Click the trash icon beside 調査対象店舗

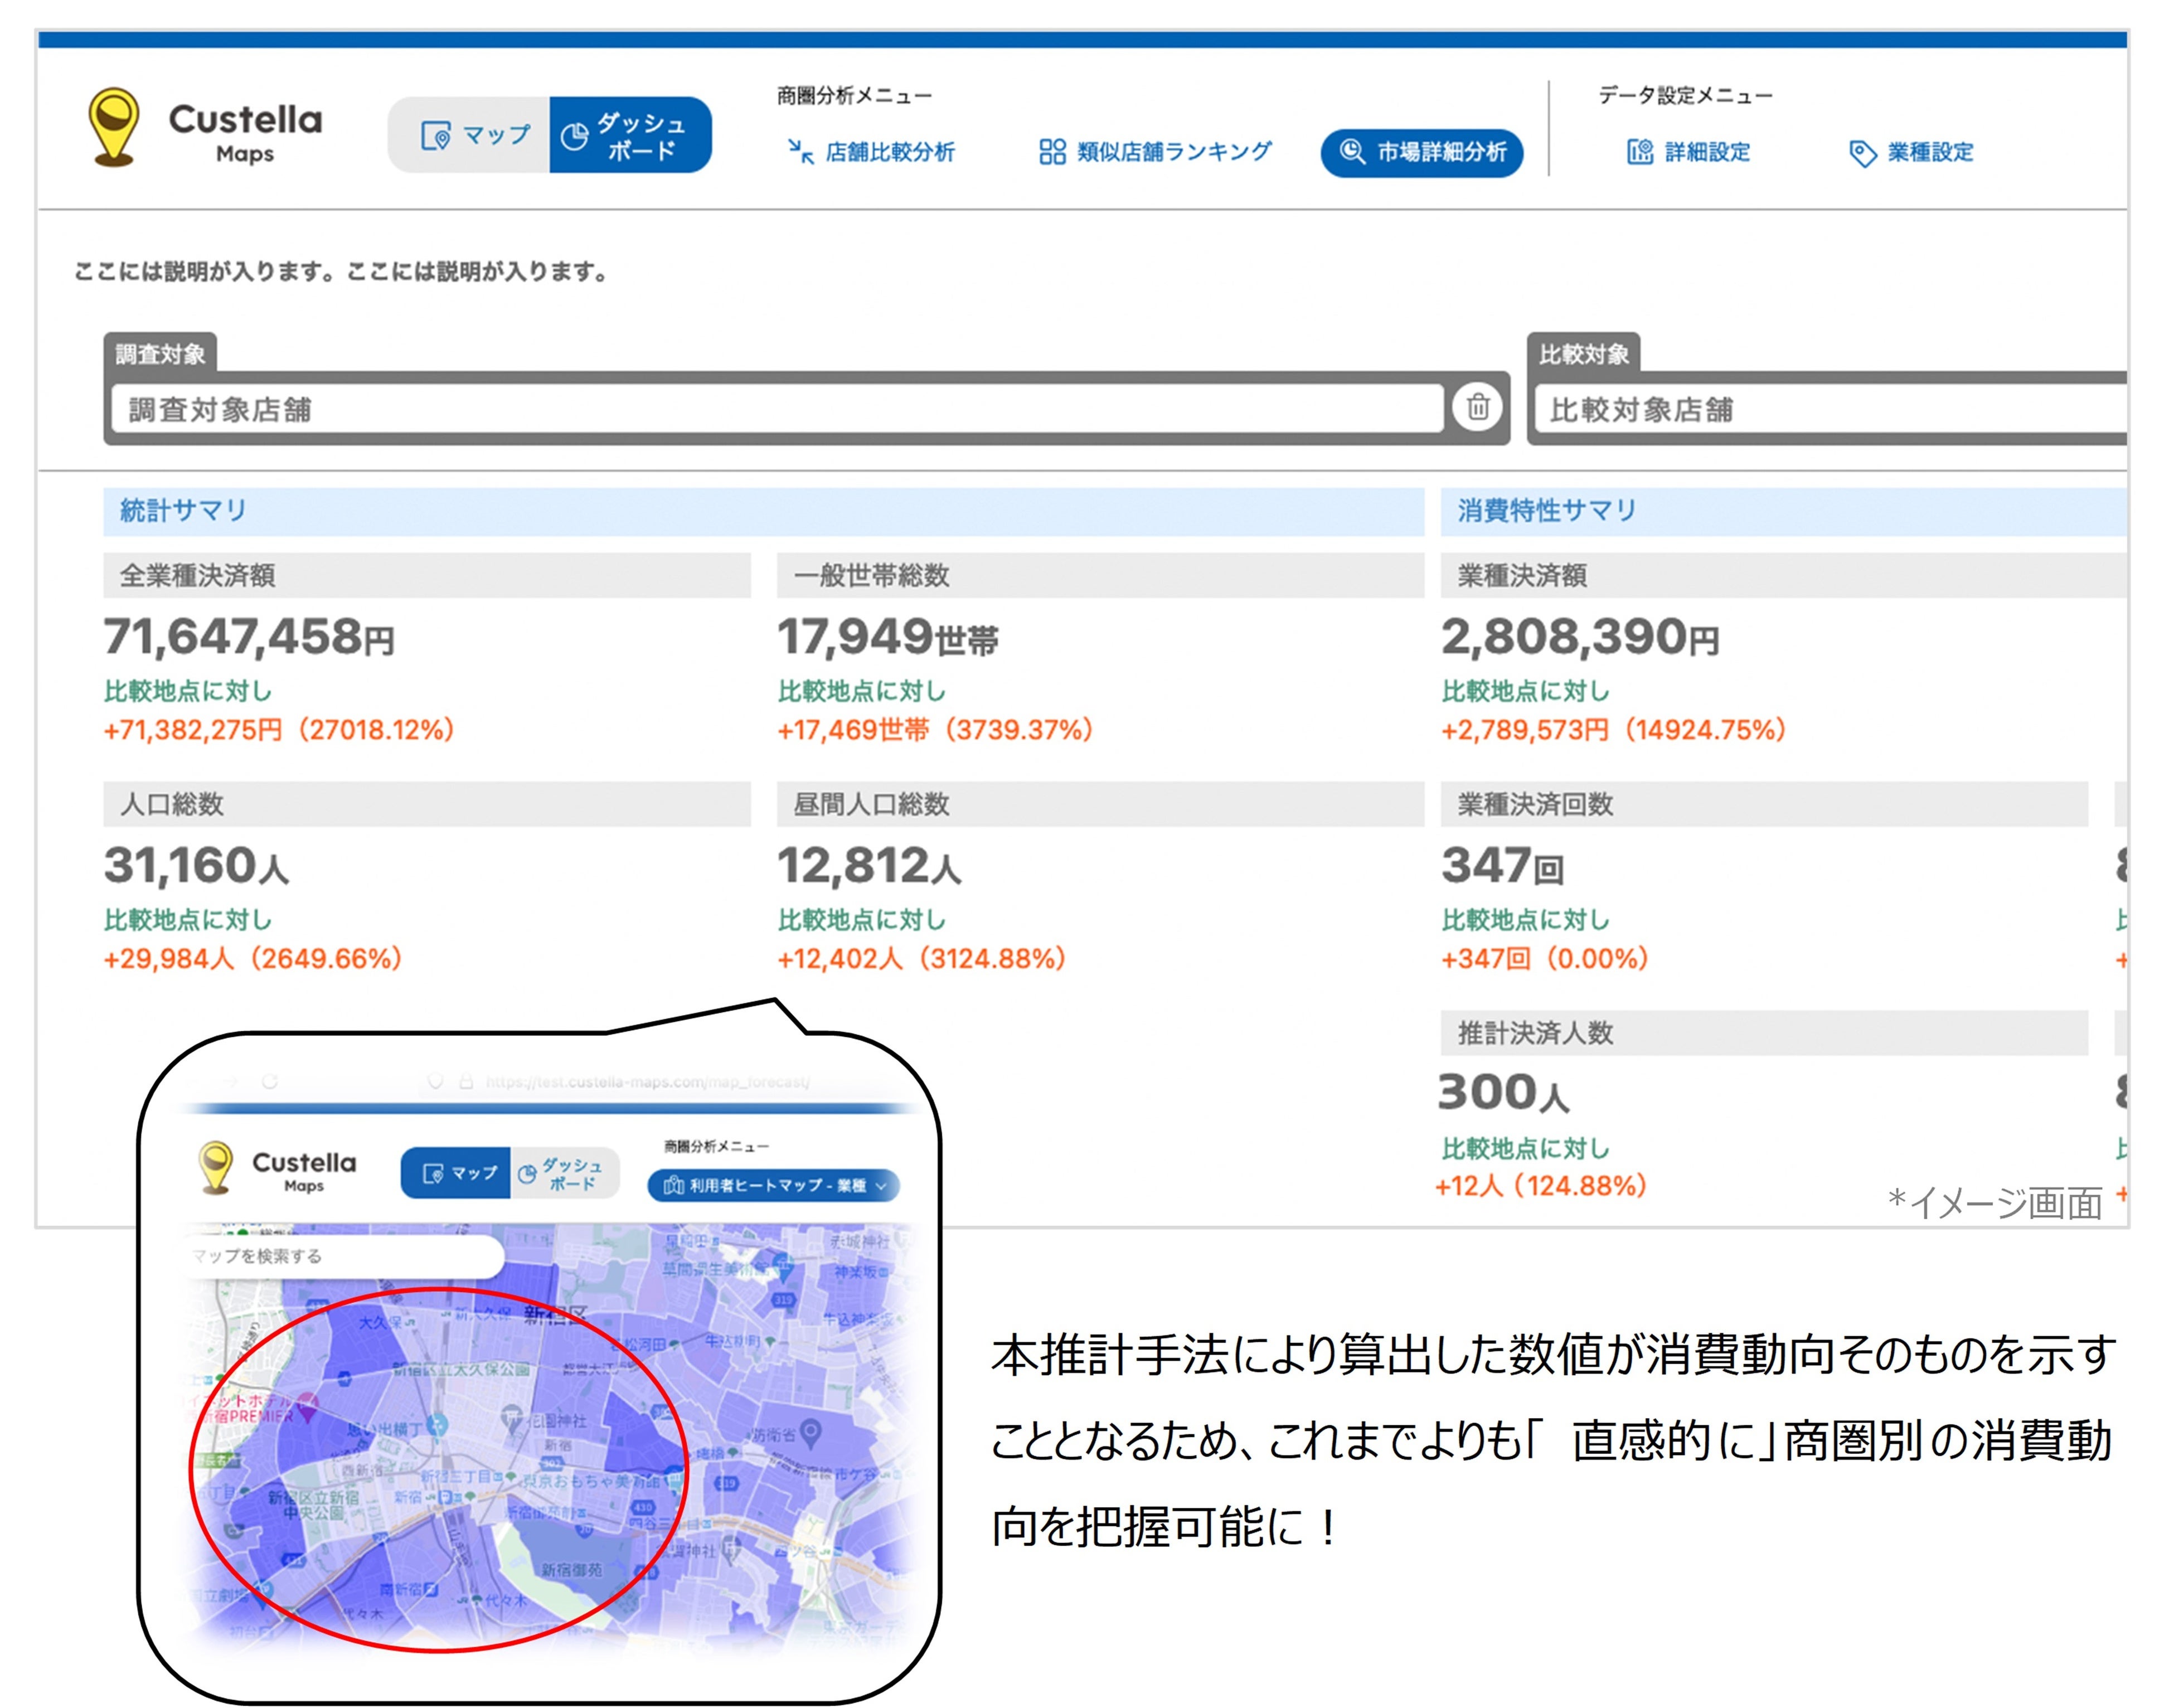pyautogui.click(x=1477, y=407)
